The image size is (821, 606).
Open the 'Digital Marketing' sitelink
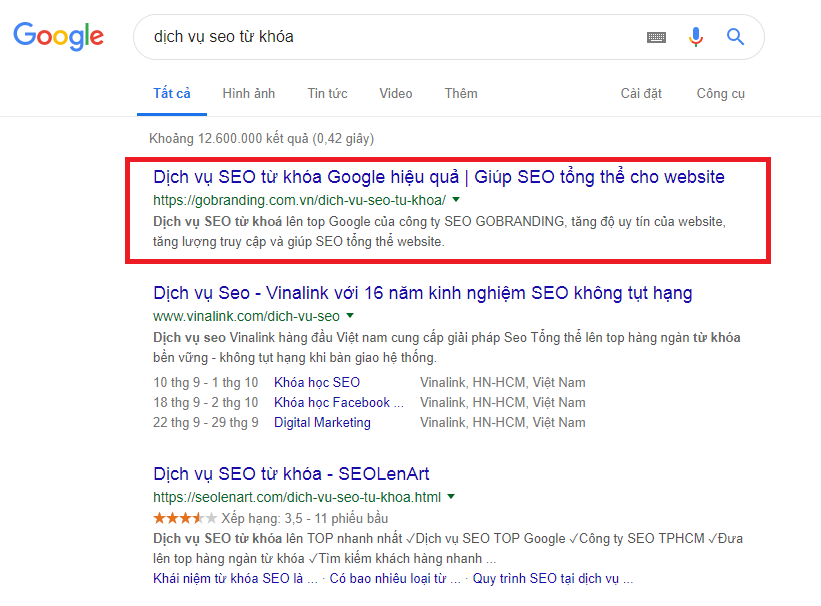point(322,423)
